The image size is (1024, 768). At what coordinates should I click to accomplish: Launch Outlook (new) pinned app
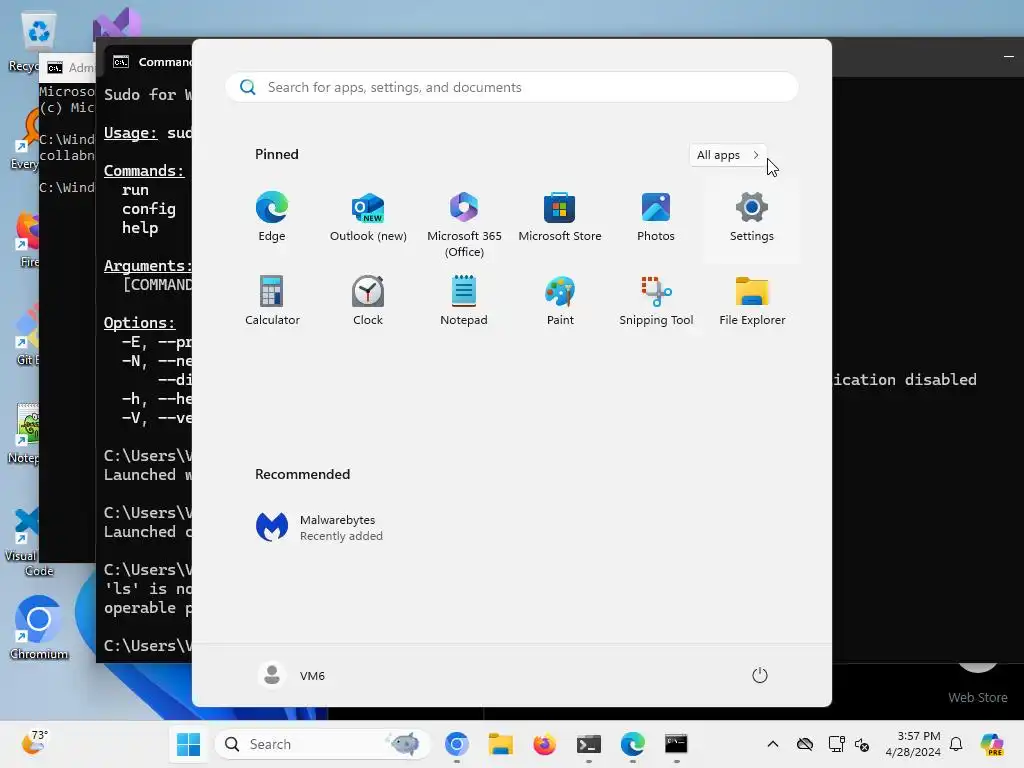pos(368,218)
